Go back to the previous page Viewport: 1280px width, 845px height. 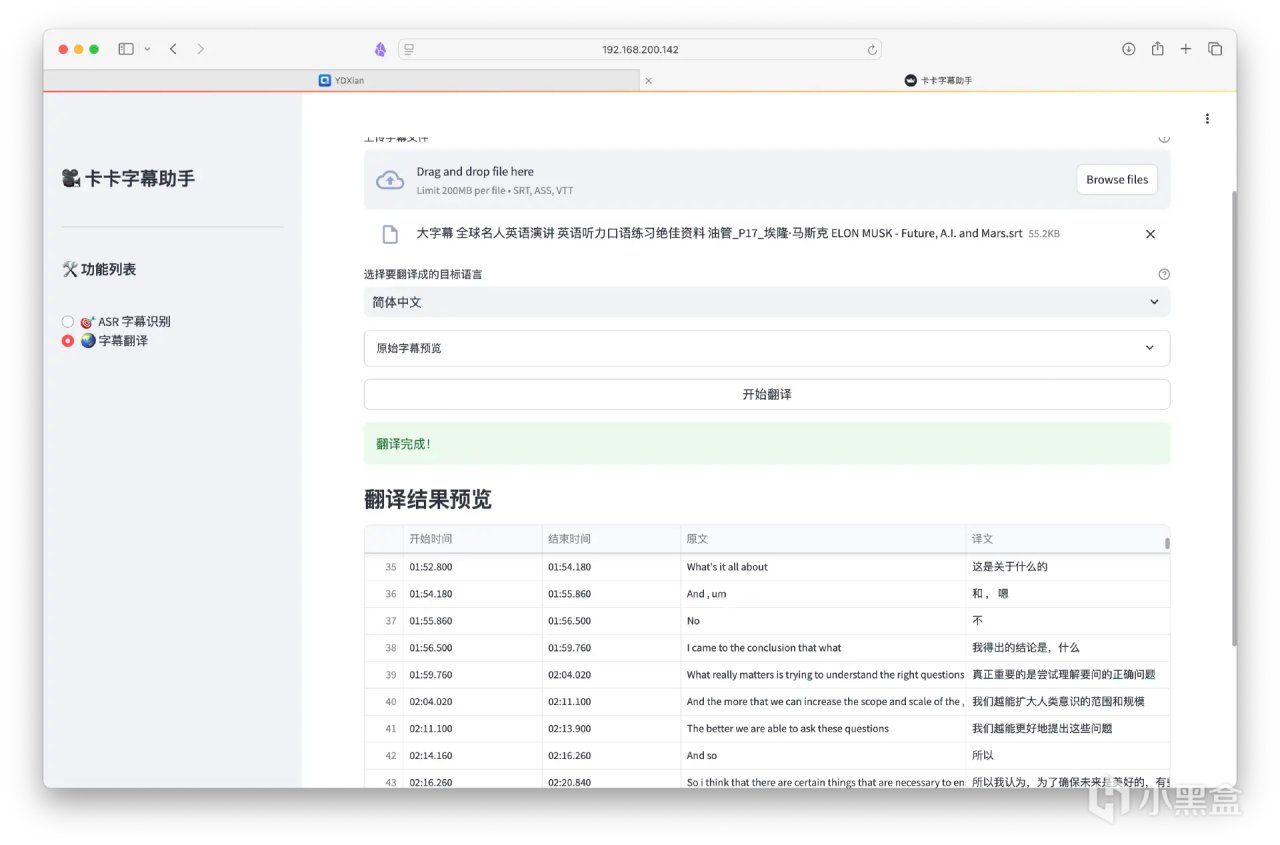[173, 49]
